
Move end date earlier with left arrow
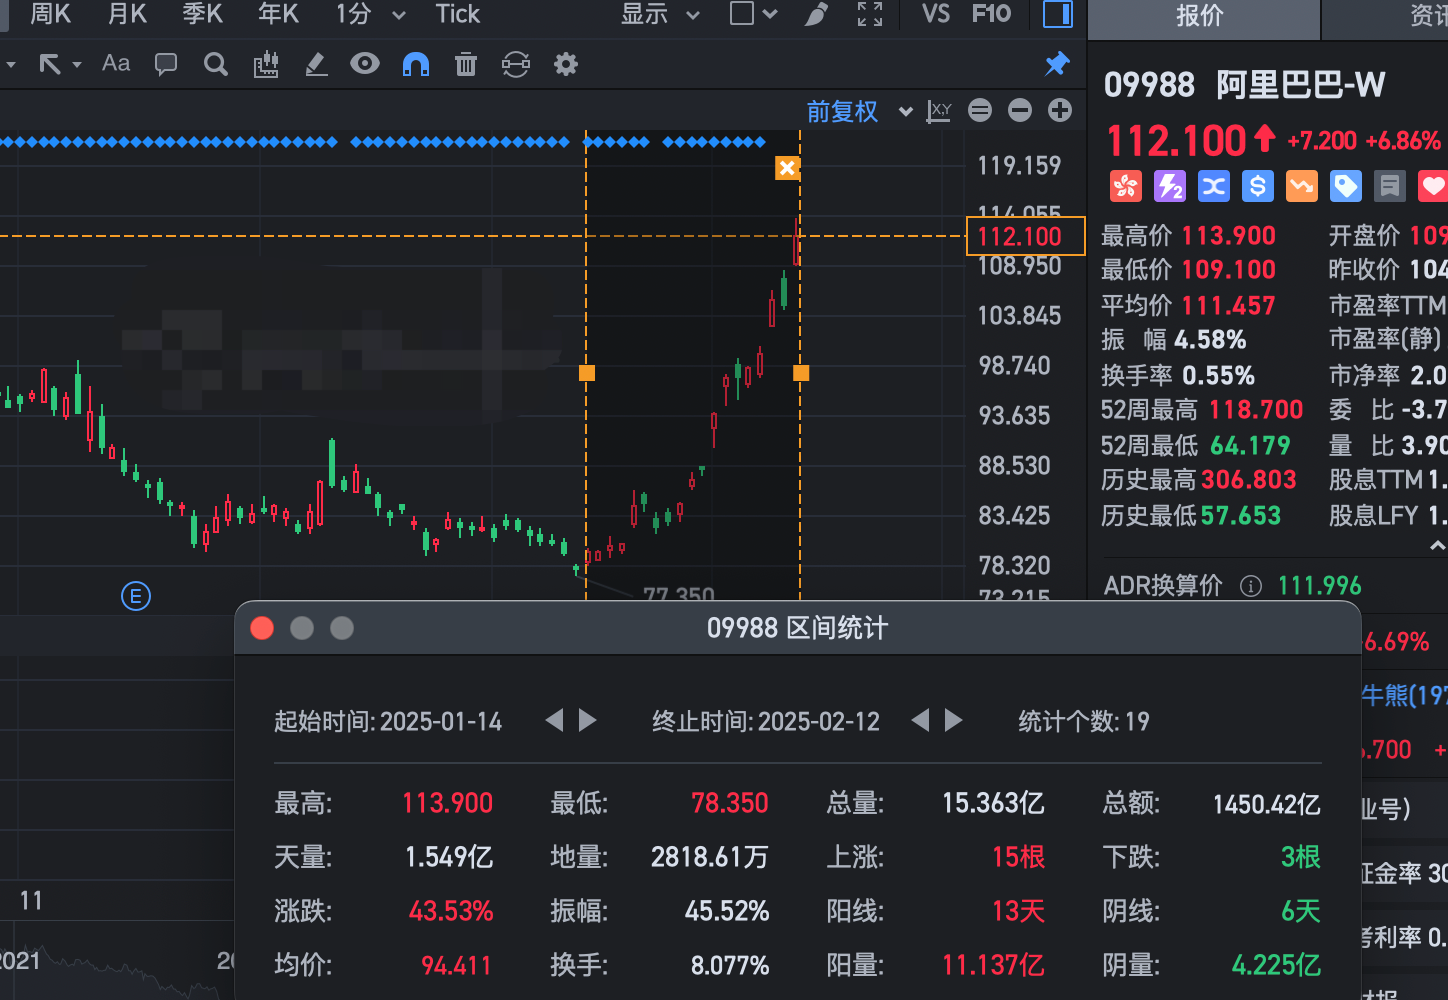920,720
